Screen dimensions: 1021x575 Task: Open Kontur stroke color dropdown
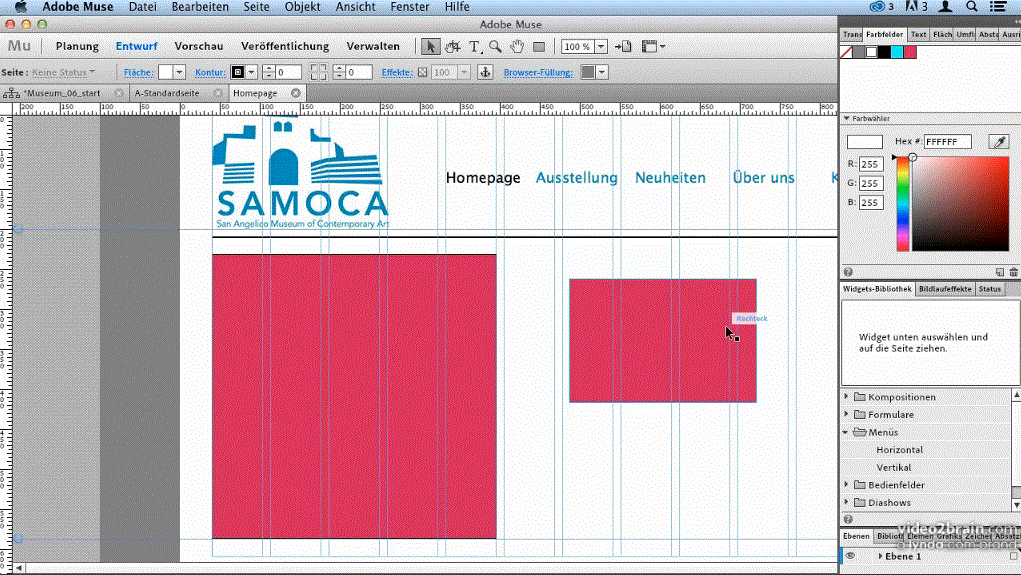pos(251,72)
